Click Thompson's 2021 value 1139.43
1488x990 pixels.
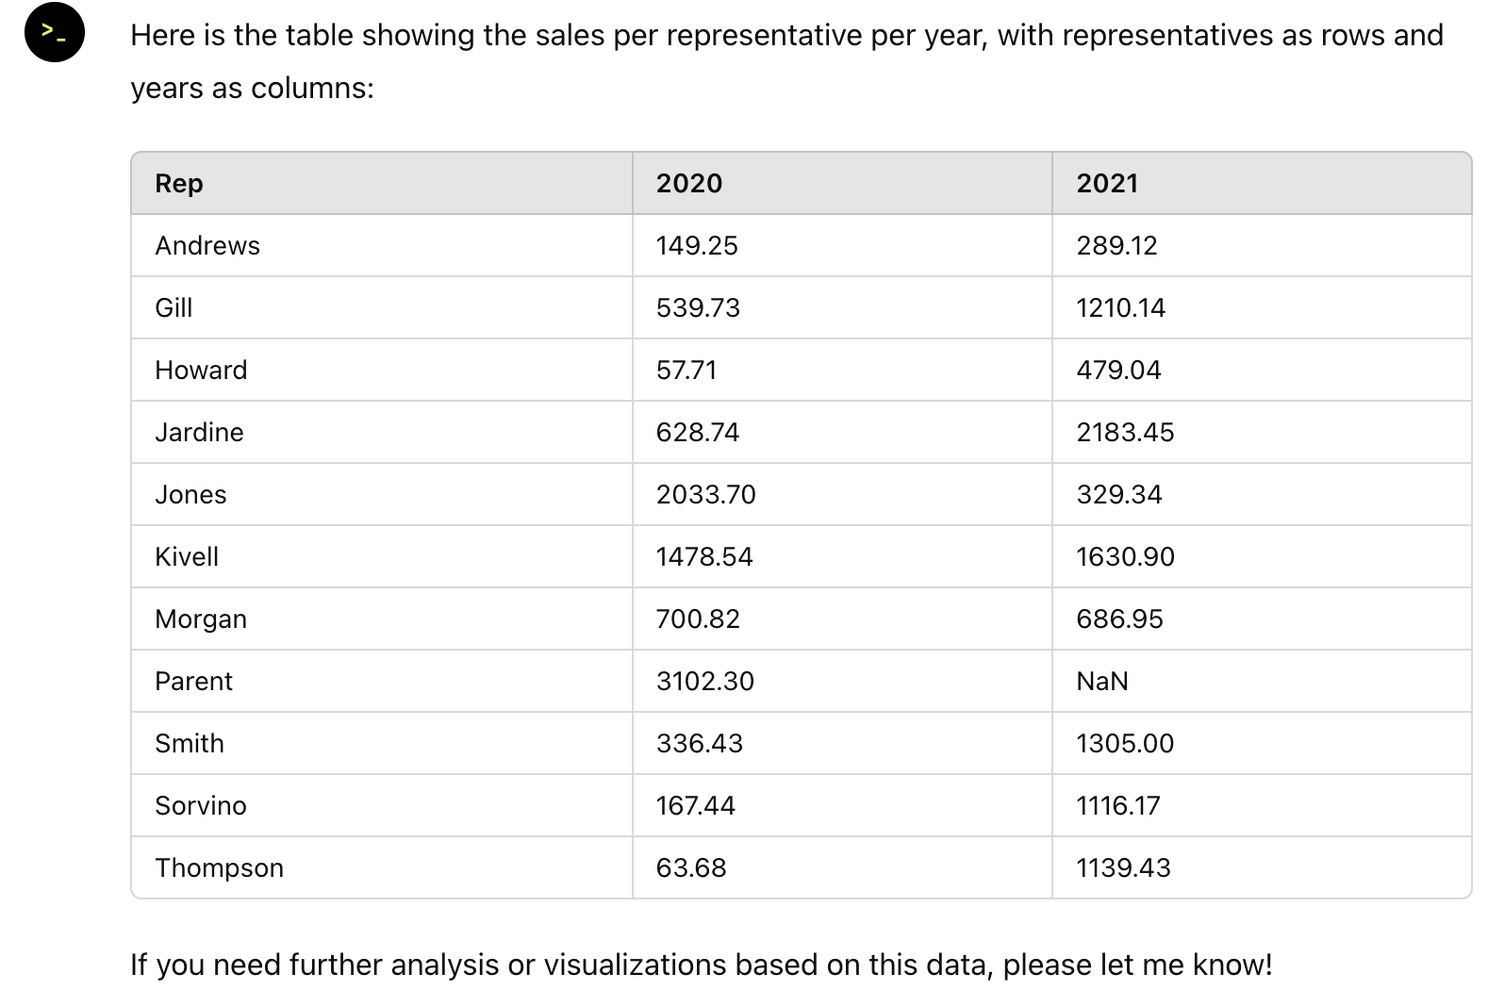(1123, 868)
